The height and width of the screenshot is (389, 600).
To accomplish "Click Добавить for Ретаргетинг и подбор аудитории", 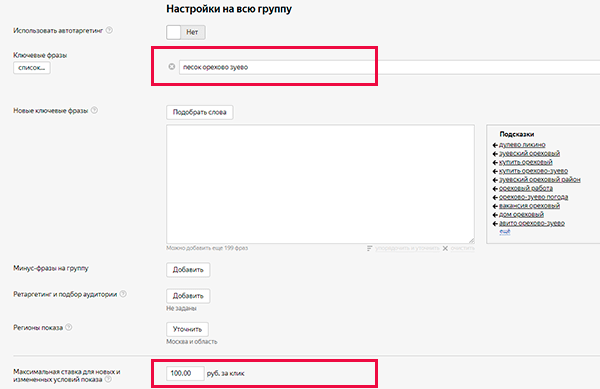I will click(188, 296).
